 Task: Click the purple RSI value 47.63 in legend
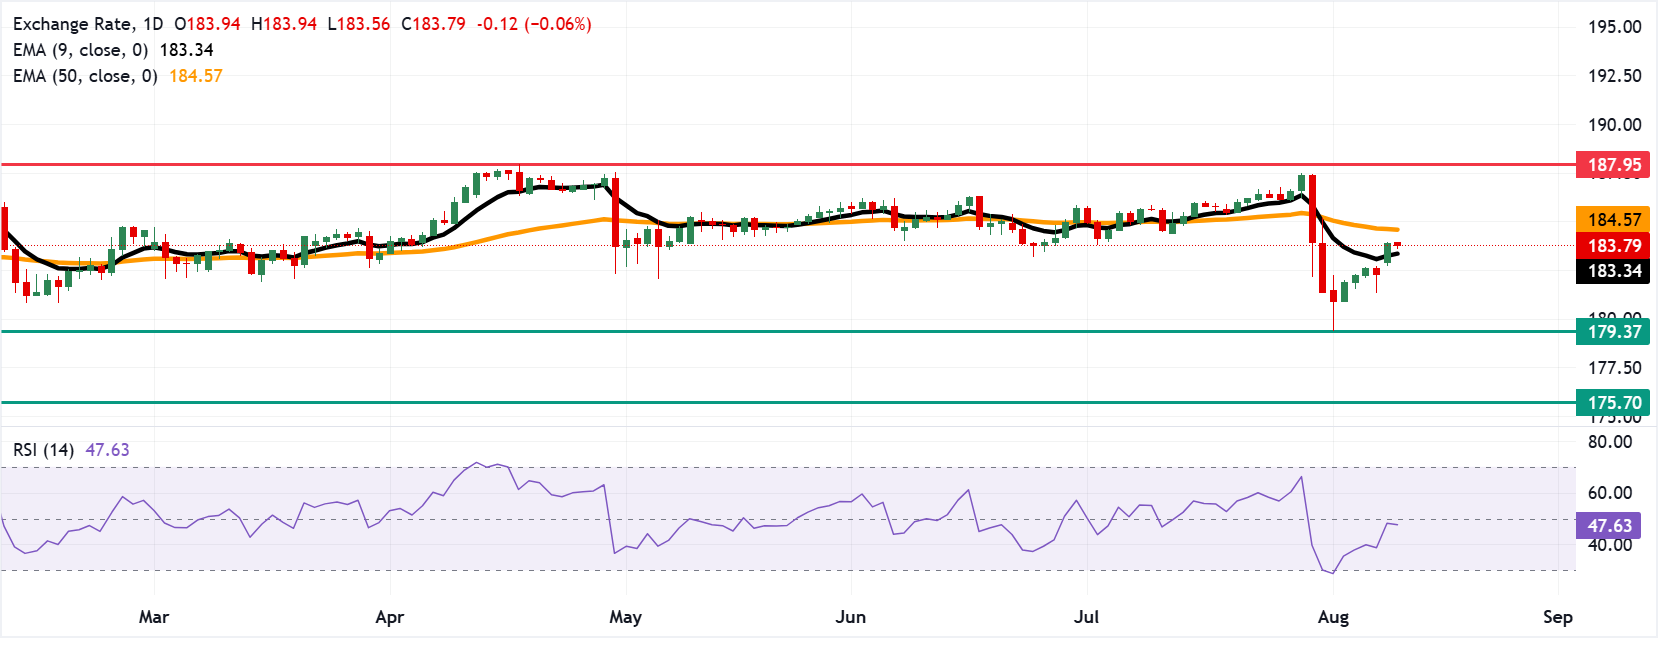[108, 450]
